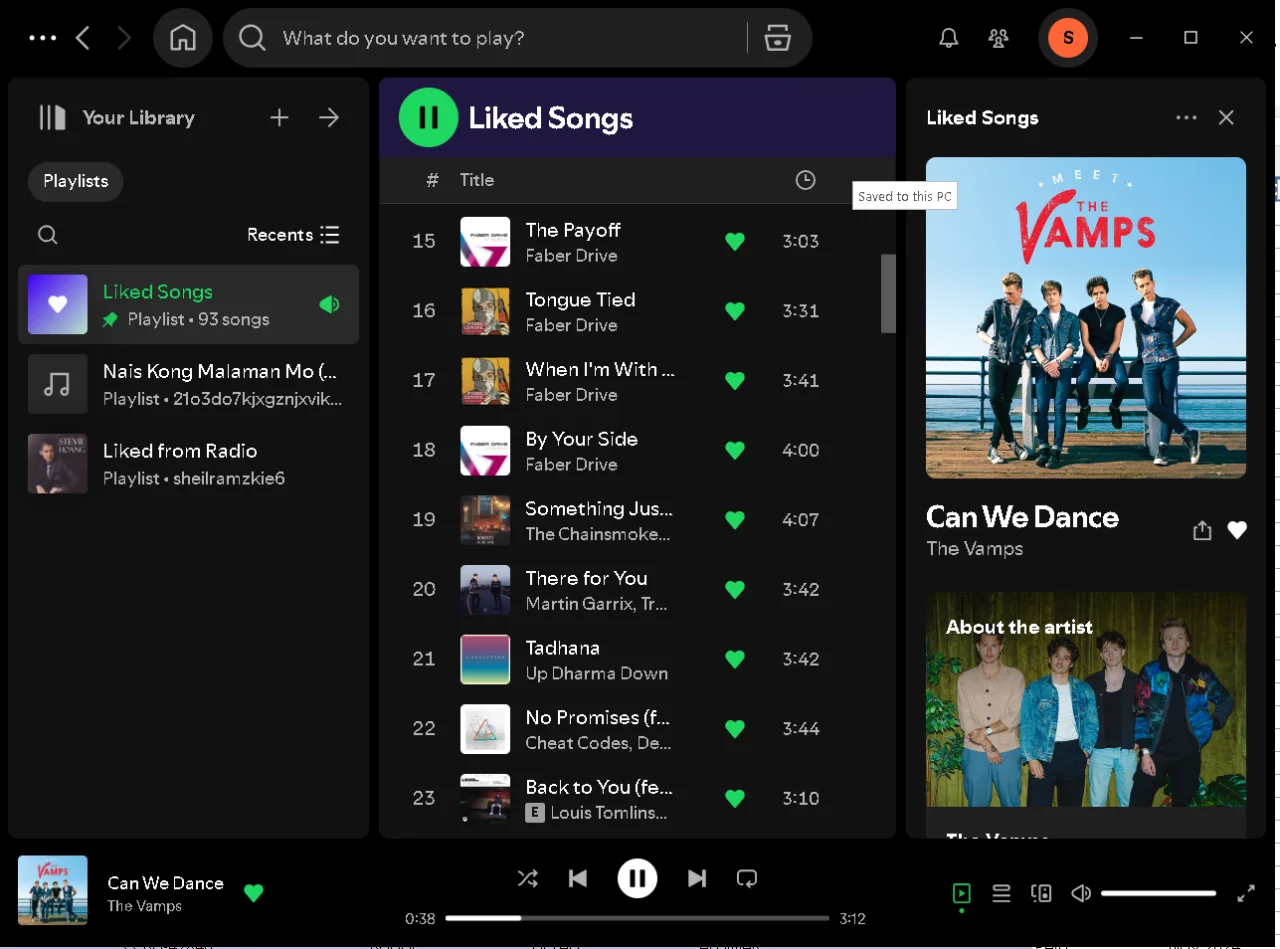The width and height of the screenshot is (1280, 949).
Task: Open the orange S profile avatar
Action: (1068, 38)
